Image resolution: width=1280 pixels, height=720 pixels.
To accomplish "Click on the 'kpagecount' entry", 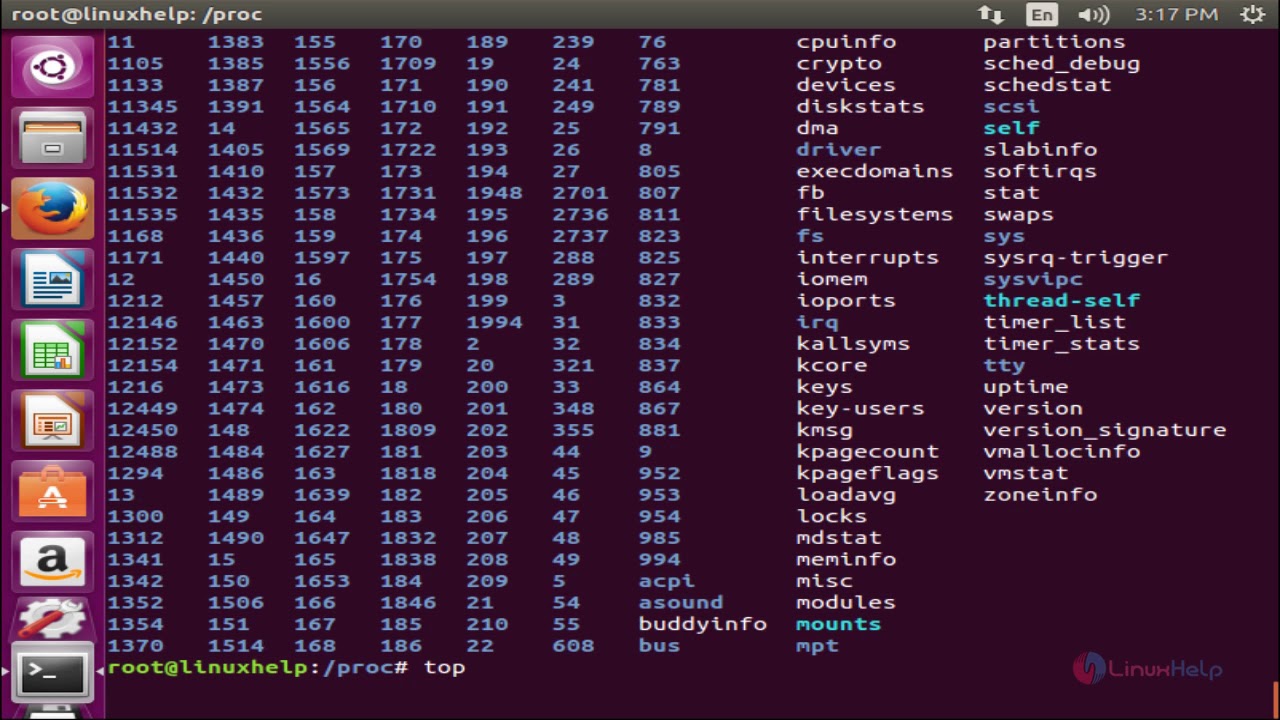I will [867, 451].
